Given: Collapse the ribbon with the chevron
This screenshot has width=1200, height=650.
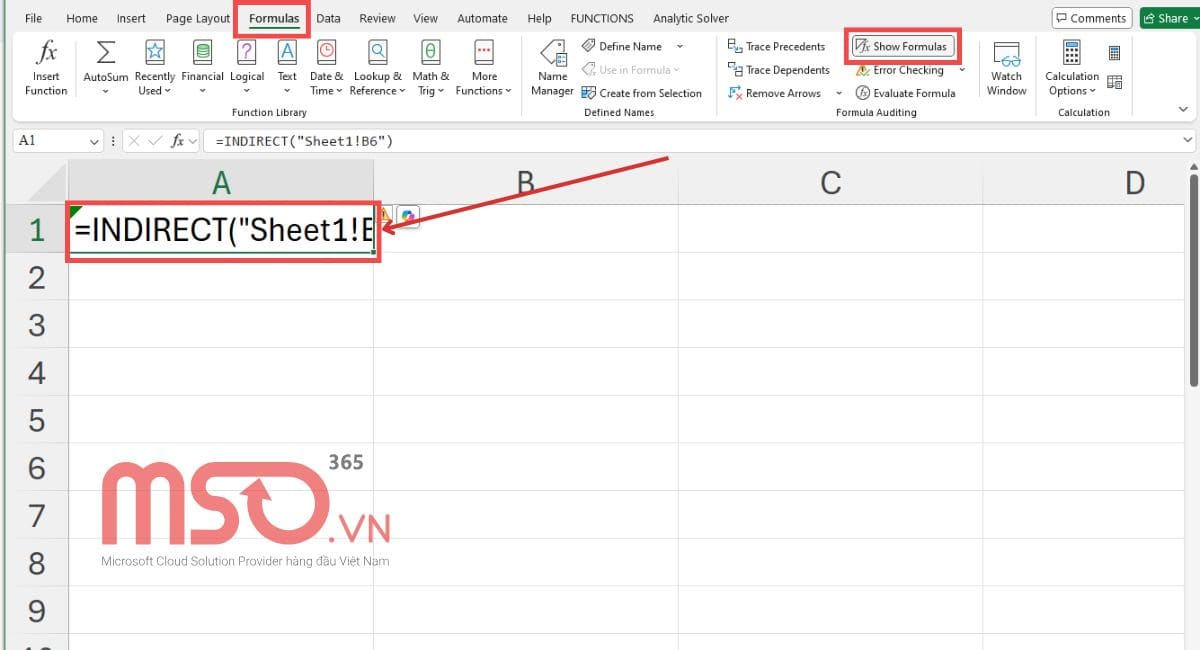Looking at the screenshot, I should [1184, 109].
